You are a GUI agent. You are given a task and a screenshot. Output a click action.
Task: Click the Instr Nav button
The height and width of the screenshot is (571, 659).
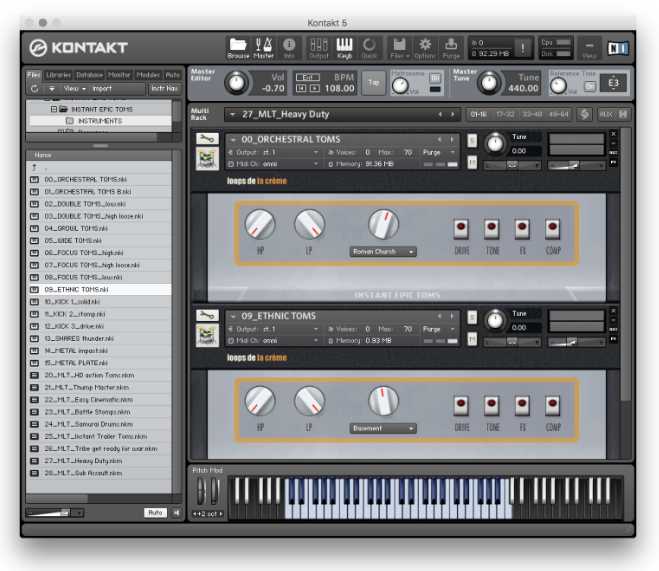[164, 89]
